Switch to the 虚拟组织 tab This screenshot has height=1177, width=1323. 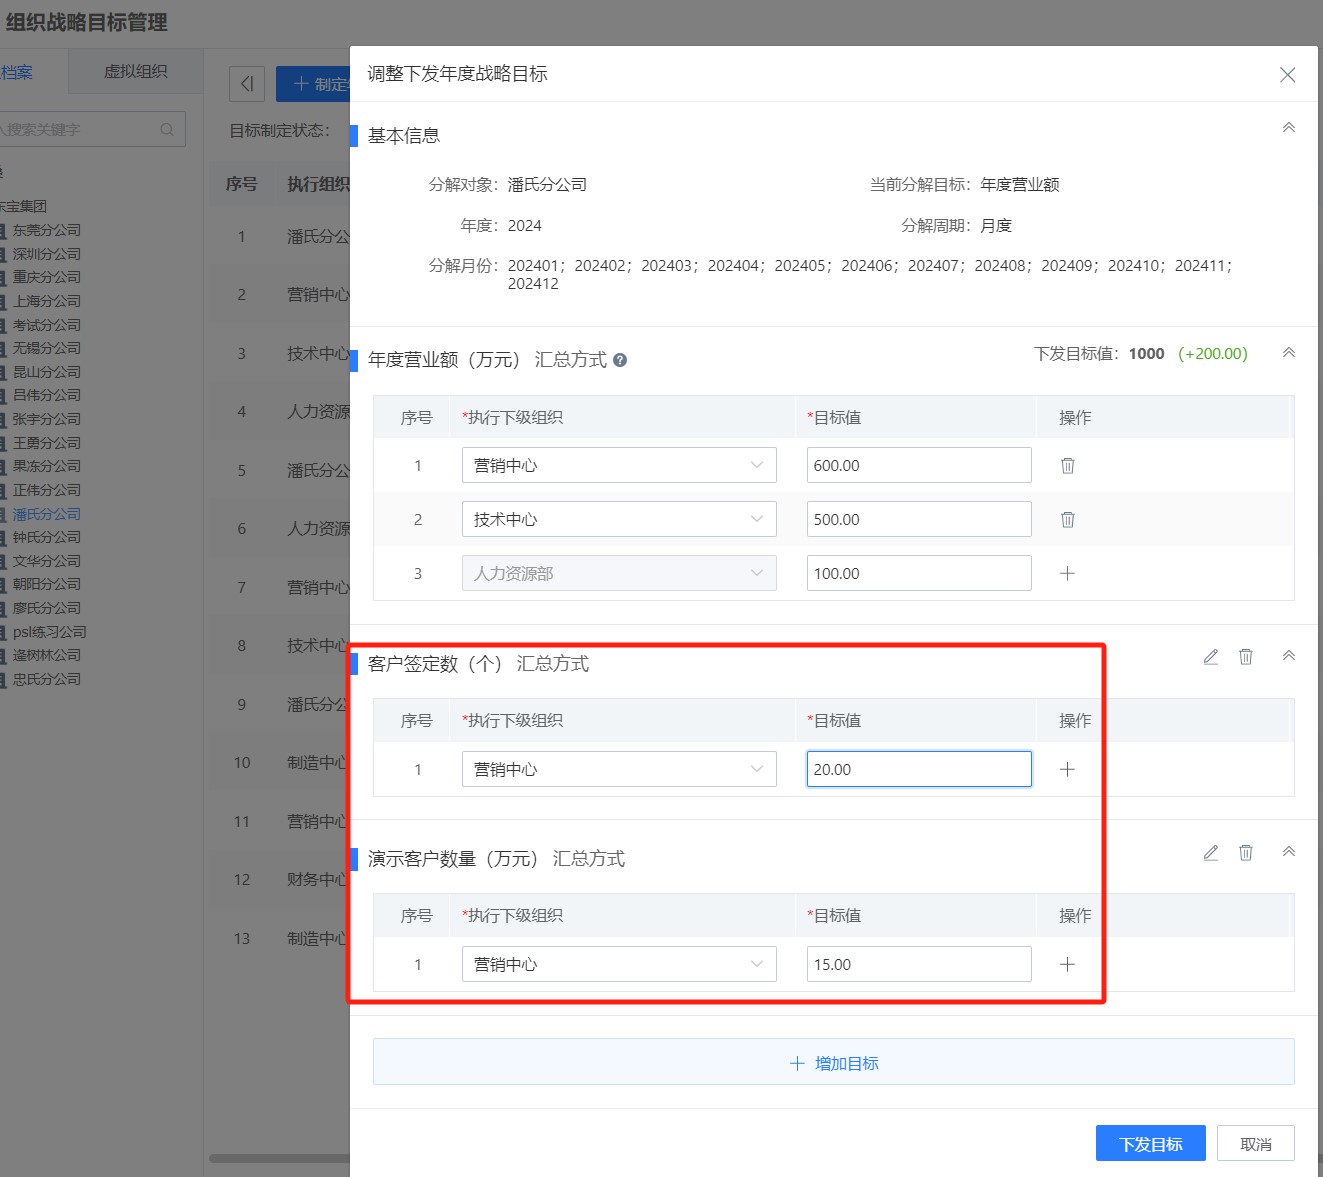pyautogui.click(x=136, y=72)
